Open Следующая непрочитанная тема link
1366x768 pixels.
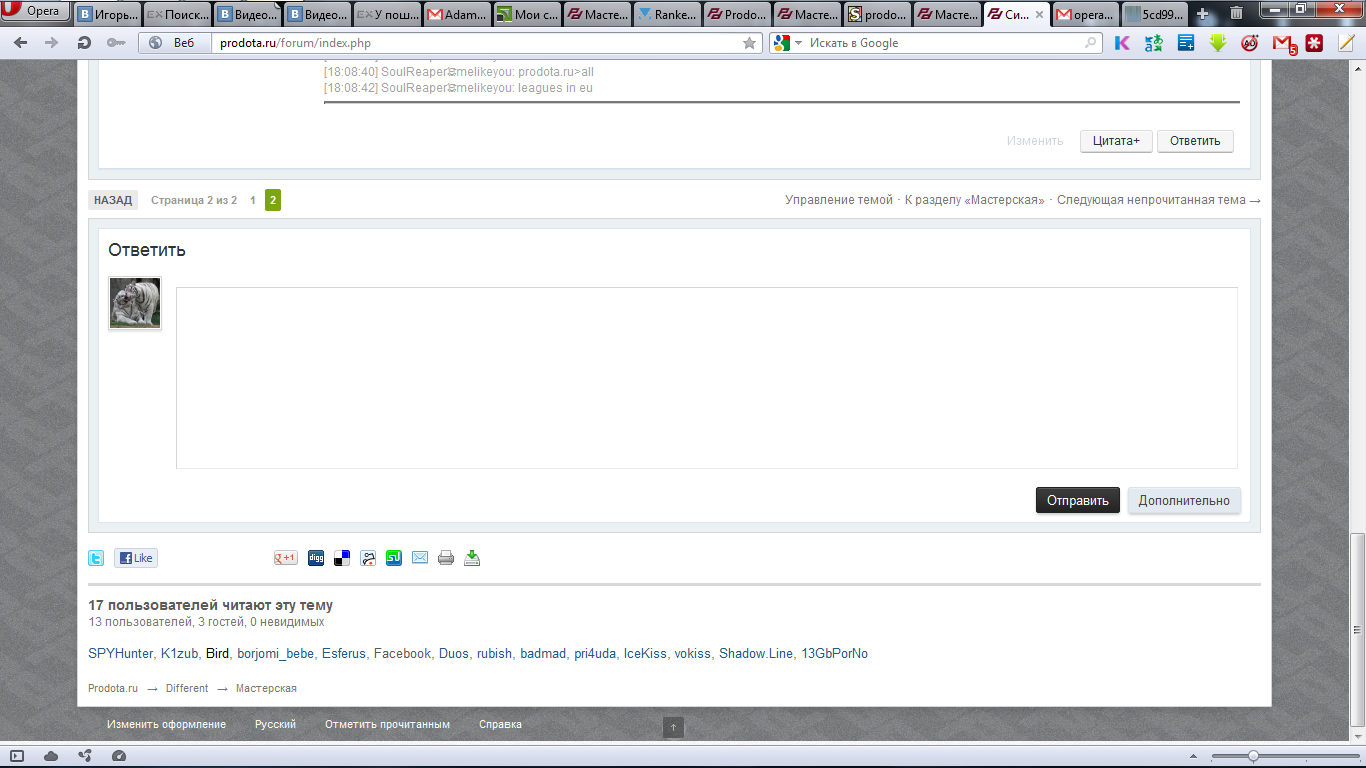(1159, 200)
